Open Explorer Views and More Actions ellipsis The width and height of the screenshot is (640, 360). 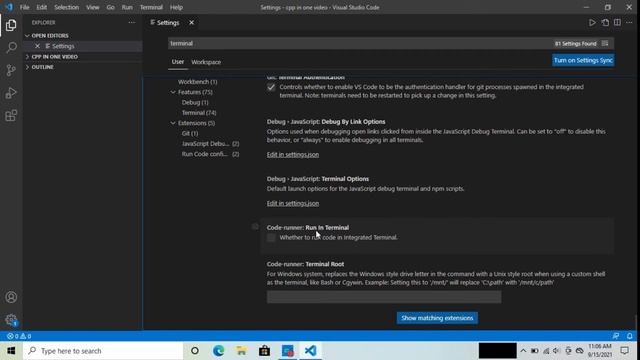(131, 22)
